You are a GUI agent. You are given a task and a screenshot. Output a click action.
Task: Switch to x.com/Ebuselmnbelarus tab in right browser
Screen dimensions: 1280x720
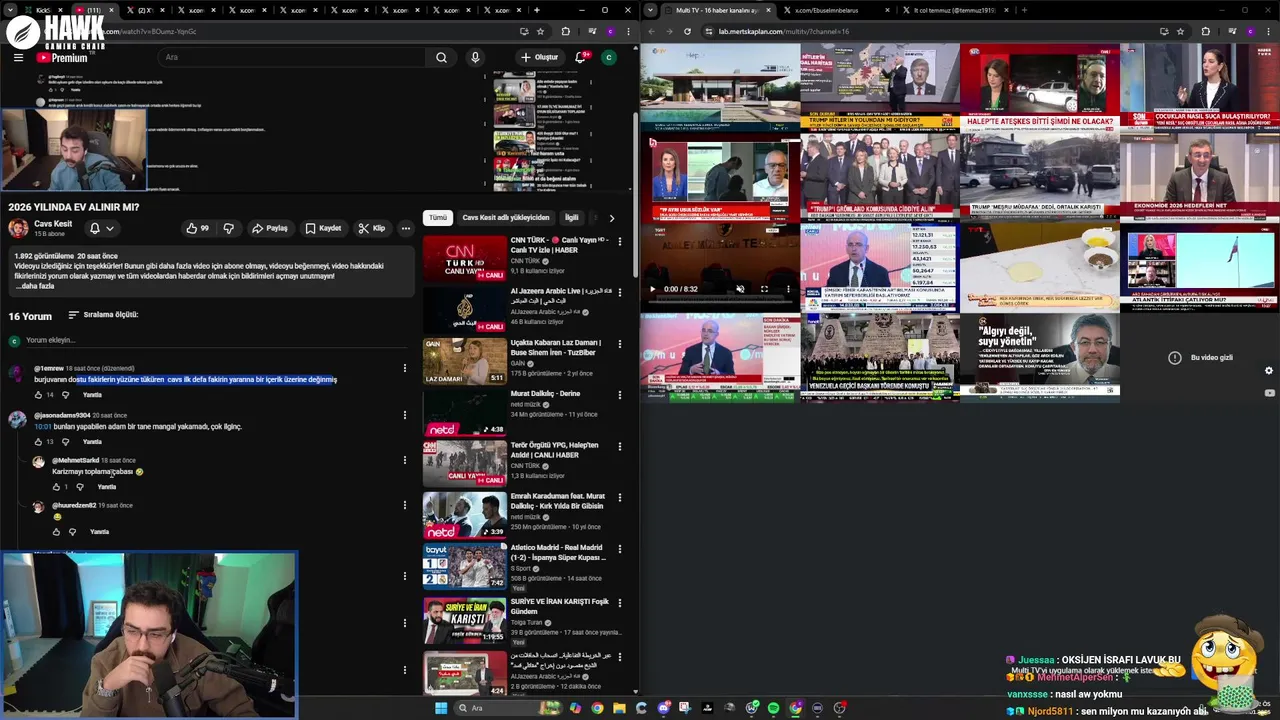(838, 10)
